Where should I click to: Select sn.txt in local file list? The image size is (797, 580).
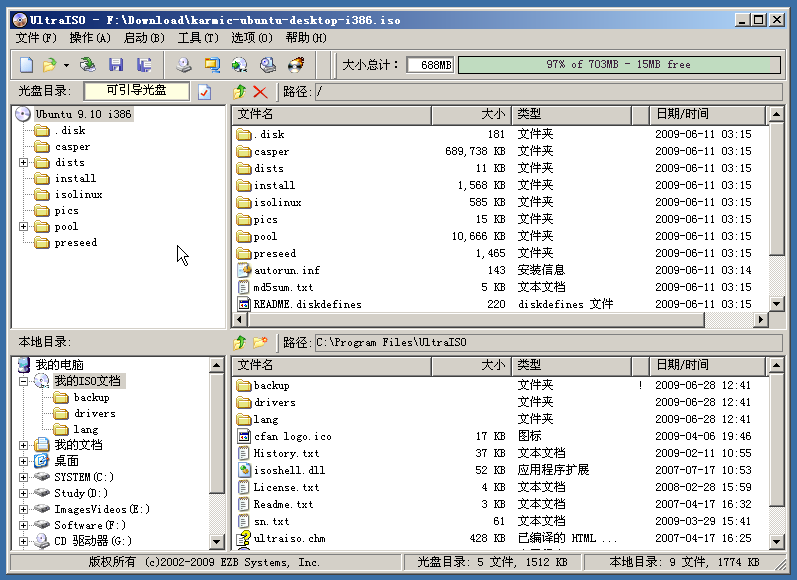(x=271, y=521)
